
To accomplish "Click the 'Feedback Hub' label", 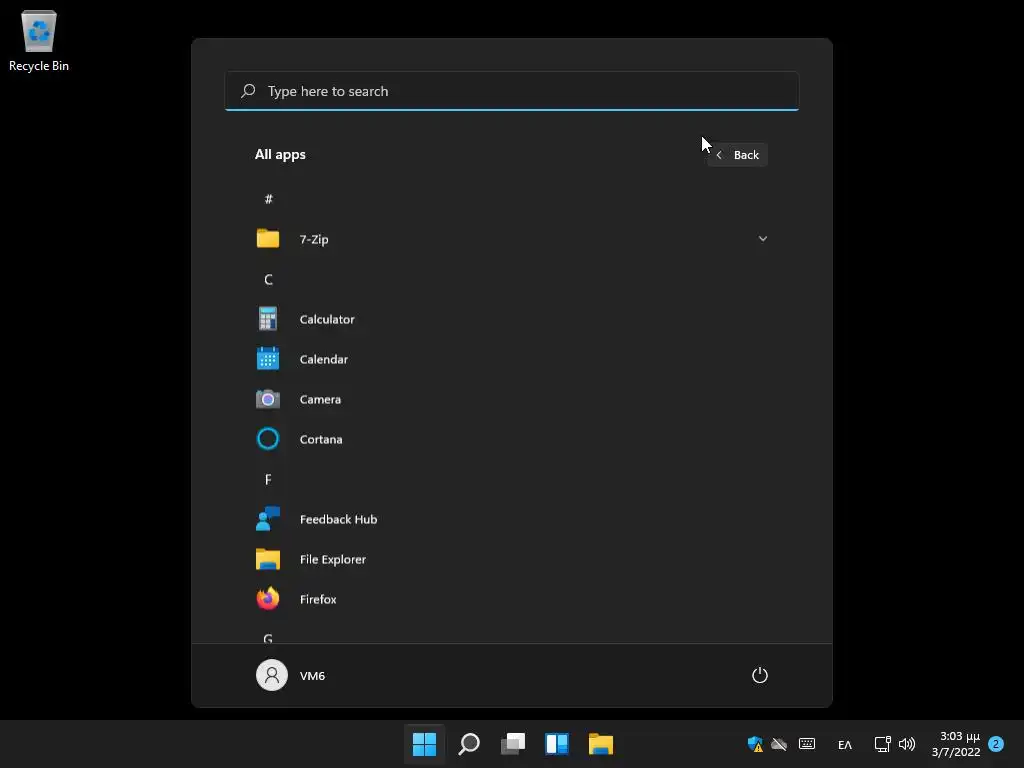I will pyautogui.click(x=338, y=519).
